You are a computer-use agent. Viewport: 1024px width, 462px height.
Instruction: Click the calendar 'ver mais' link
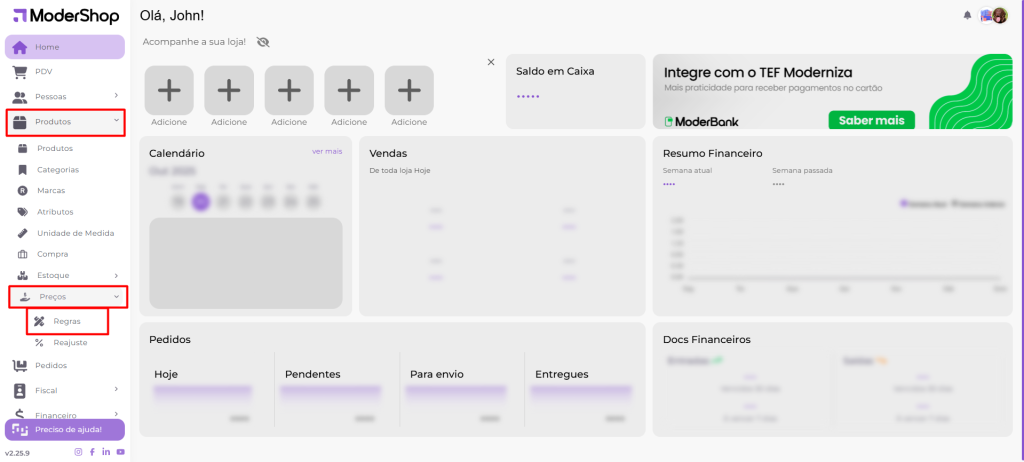[327, 151]
